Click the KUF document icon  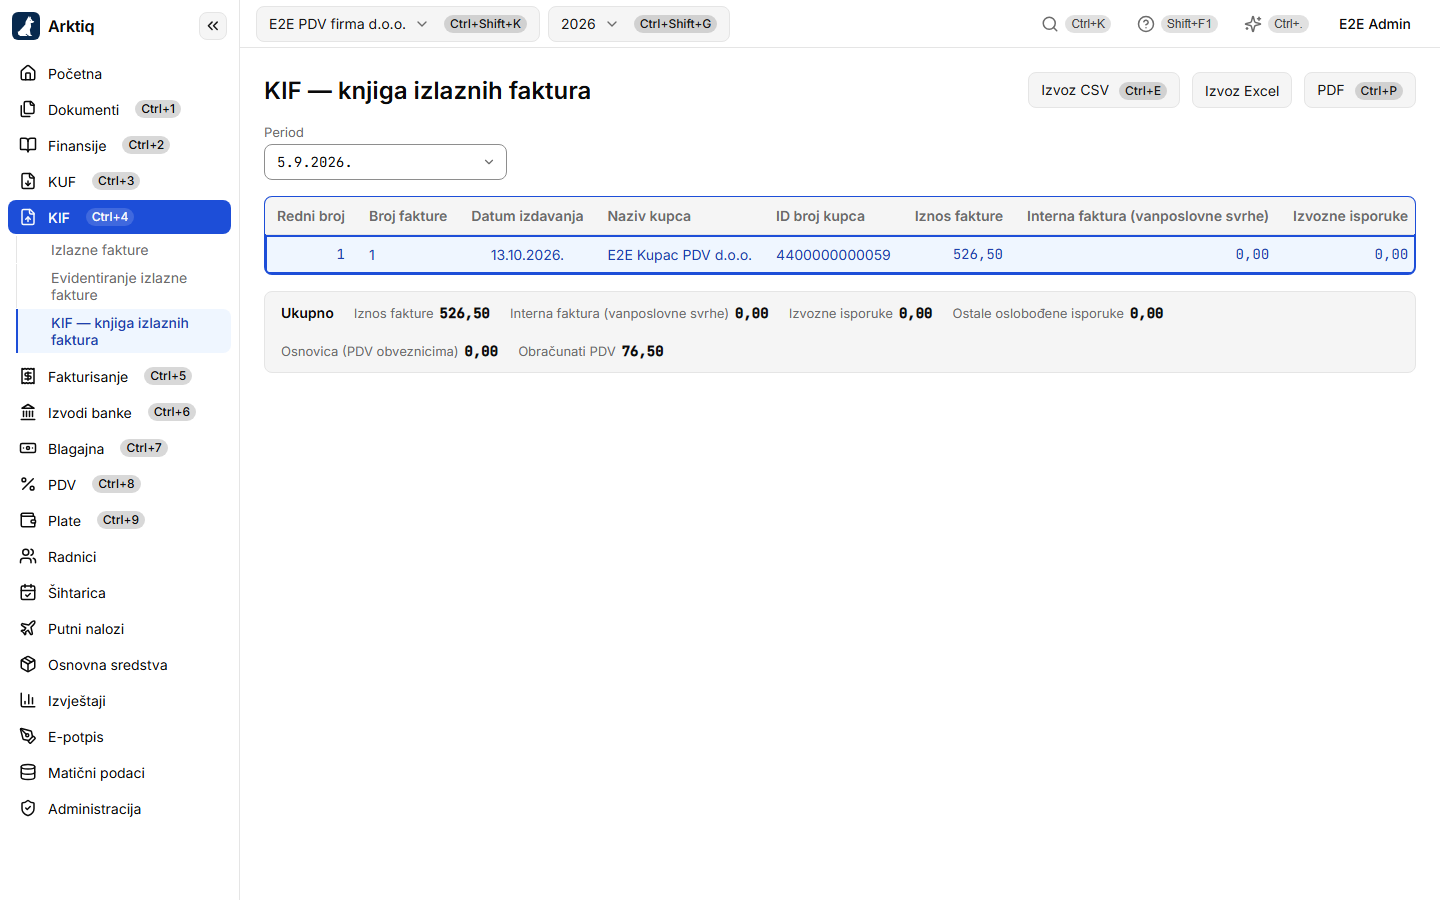point(28,181)
